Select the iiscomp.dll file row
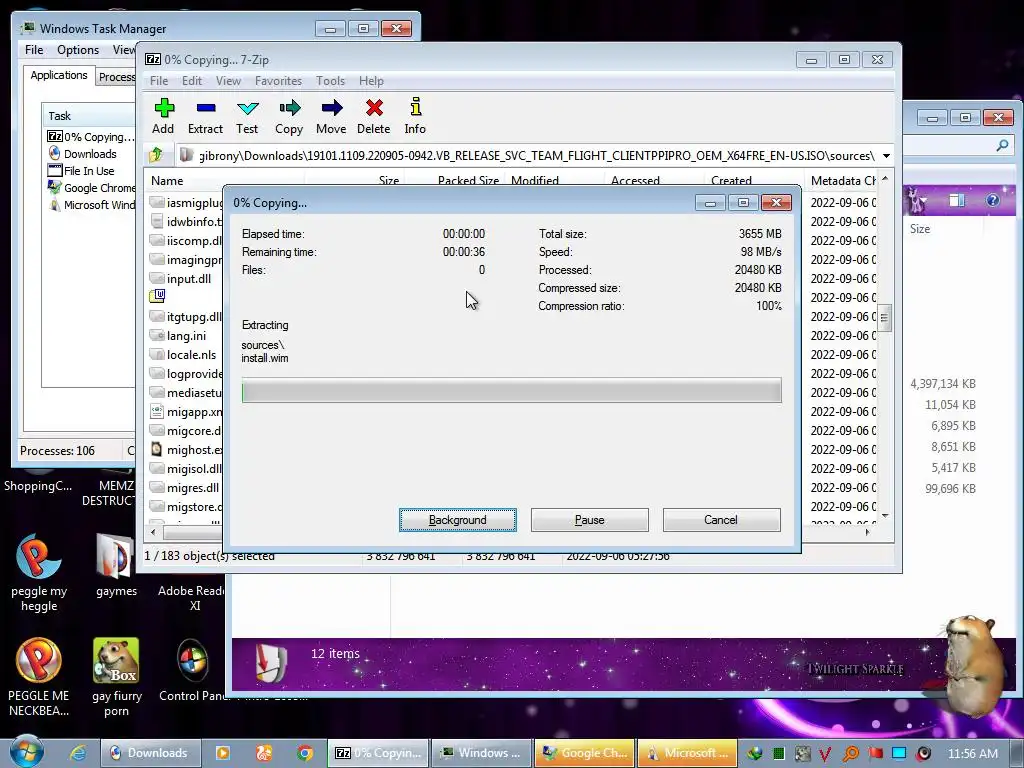 [x=185, y=241]
